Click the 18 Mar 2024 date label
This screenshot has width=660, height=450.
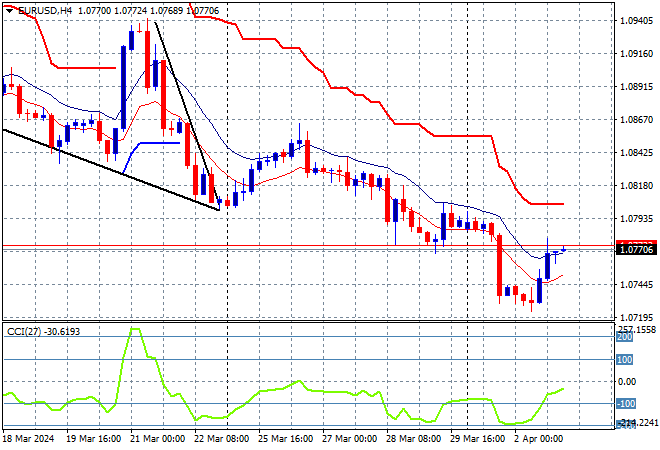[x=31, y=438]
